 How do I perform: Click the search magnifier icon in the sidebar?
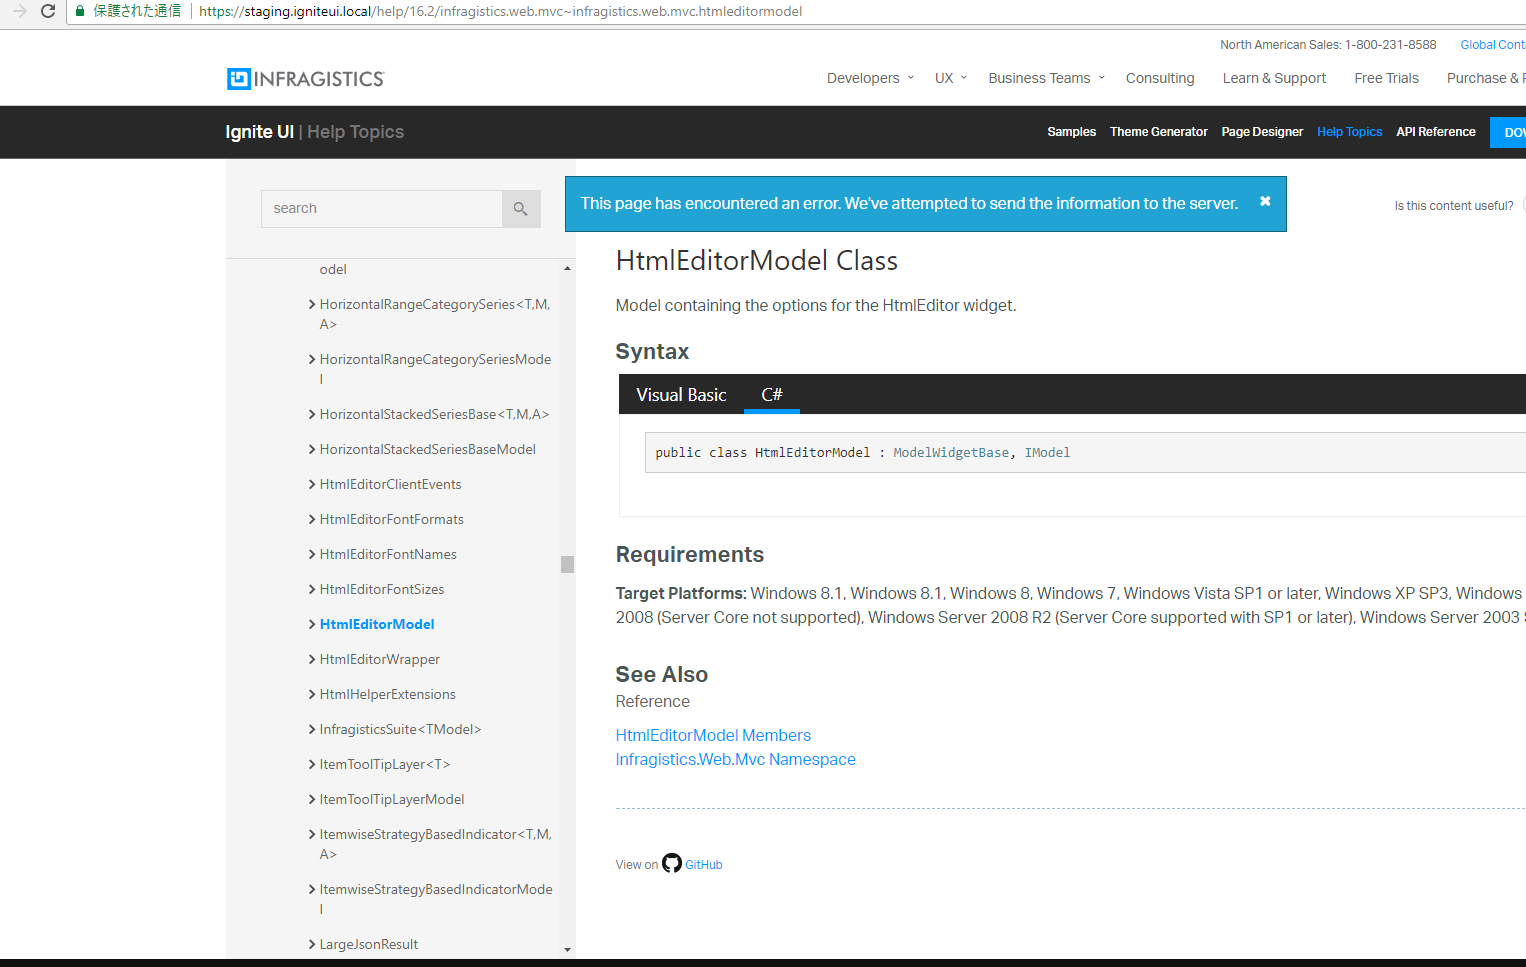coord(520,208)
